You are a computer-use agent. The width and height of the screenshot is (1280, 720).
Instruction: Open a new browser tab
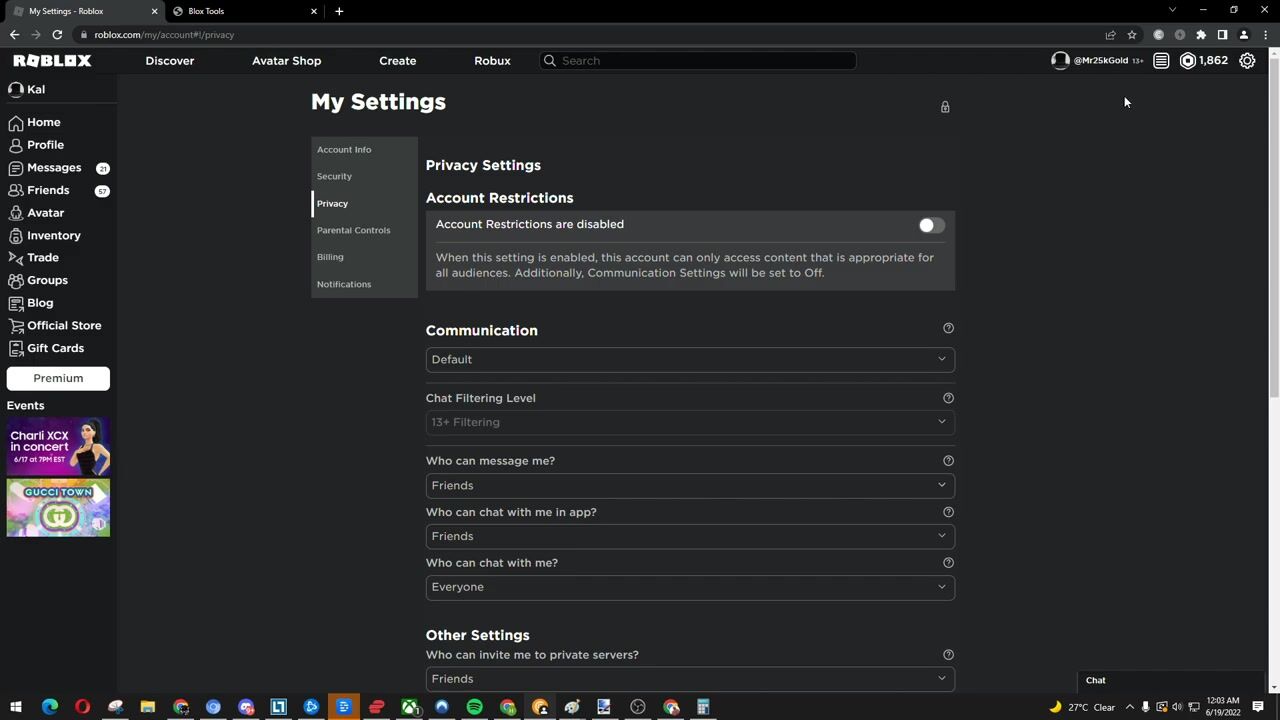click(x=339, y=11)
